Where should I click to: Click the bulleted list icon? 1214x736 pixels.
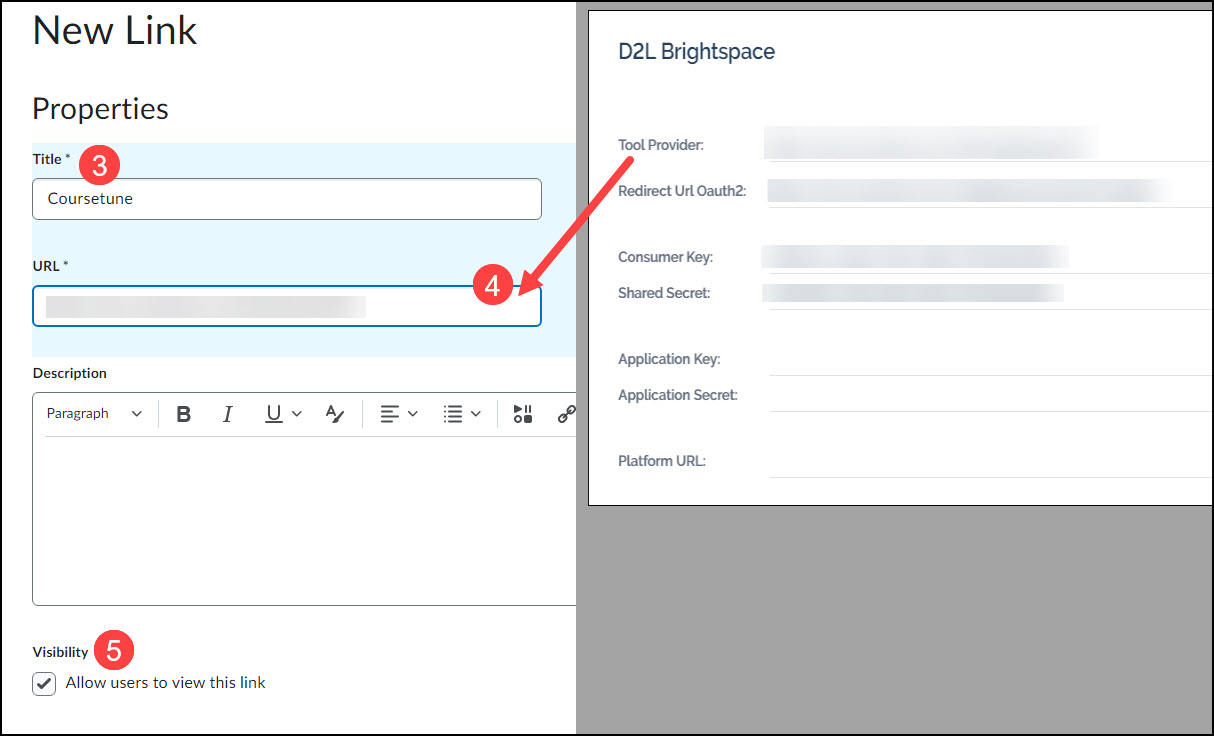[453, 414]
